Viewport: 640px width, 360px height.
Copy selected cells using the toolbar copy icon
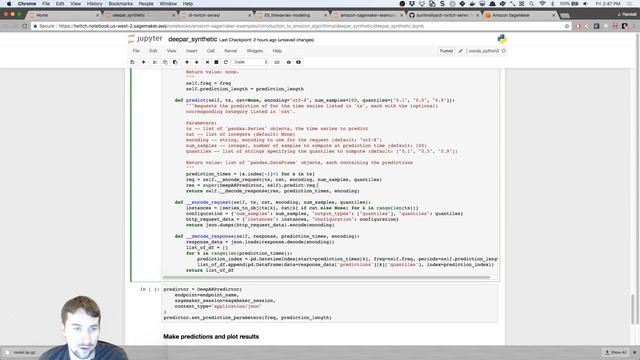pos(165,62)
